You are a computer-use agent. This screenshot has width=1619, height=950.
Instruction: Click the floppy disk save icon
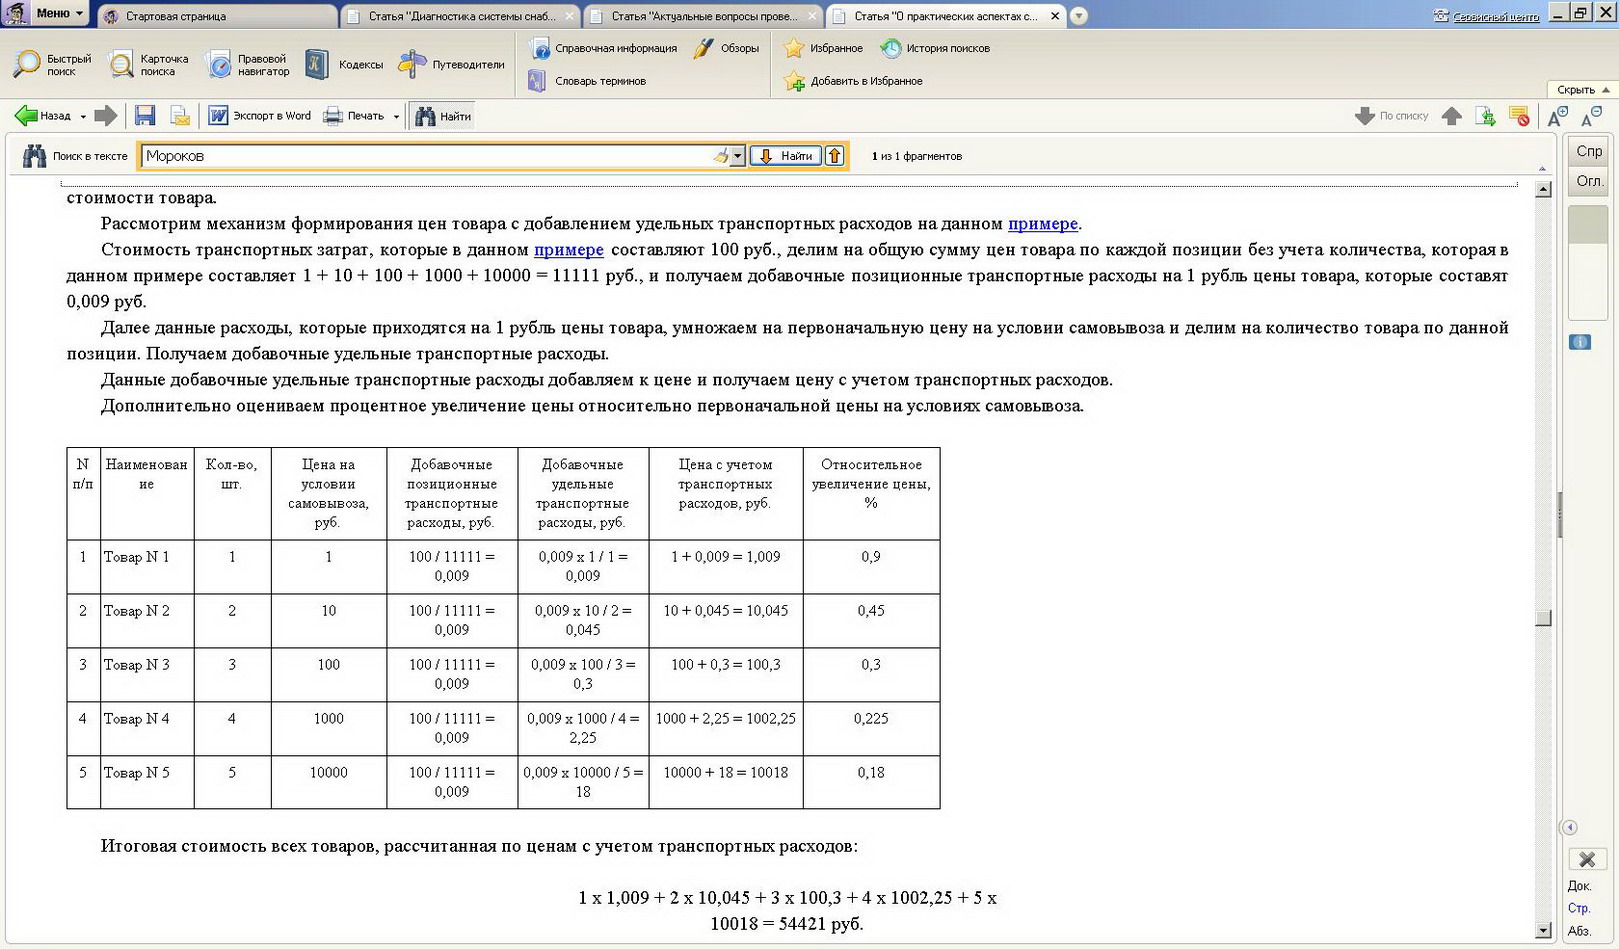click(x=145, y=116)
